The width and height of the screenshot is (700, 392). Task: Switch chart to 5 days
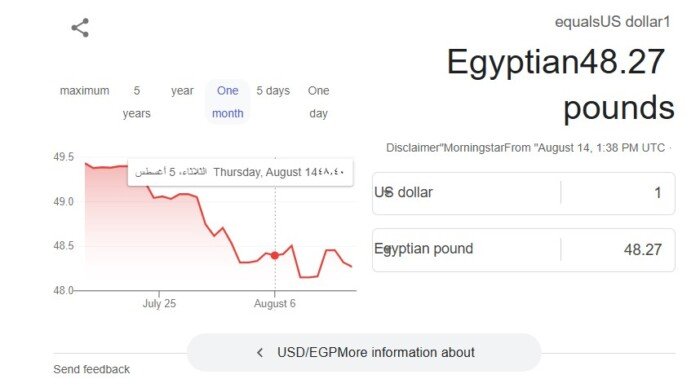[273, 91]
